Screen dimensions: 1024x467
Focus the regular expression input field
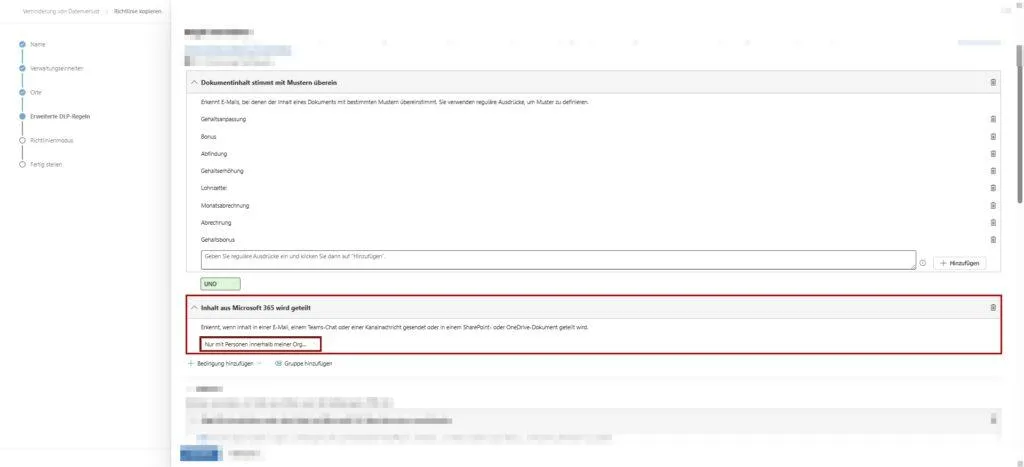pyautogui.click(x=558, y=259)
